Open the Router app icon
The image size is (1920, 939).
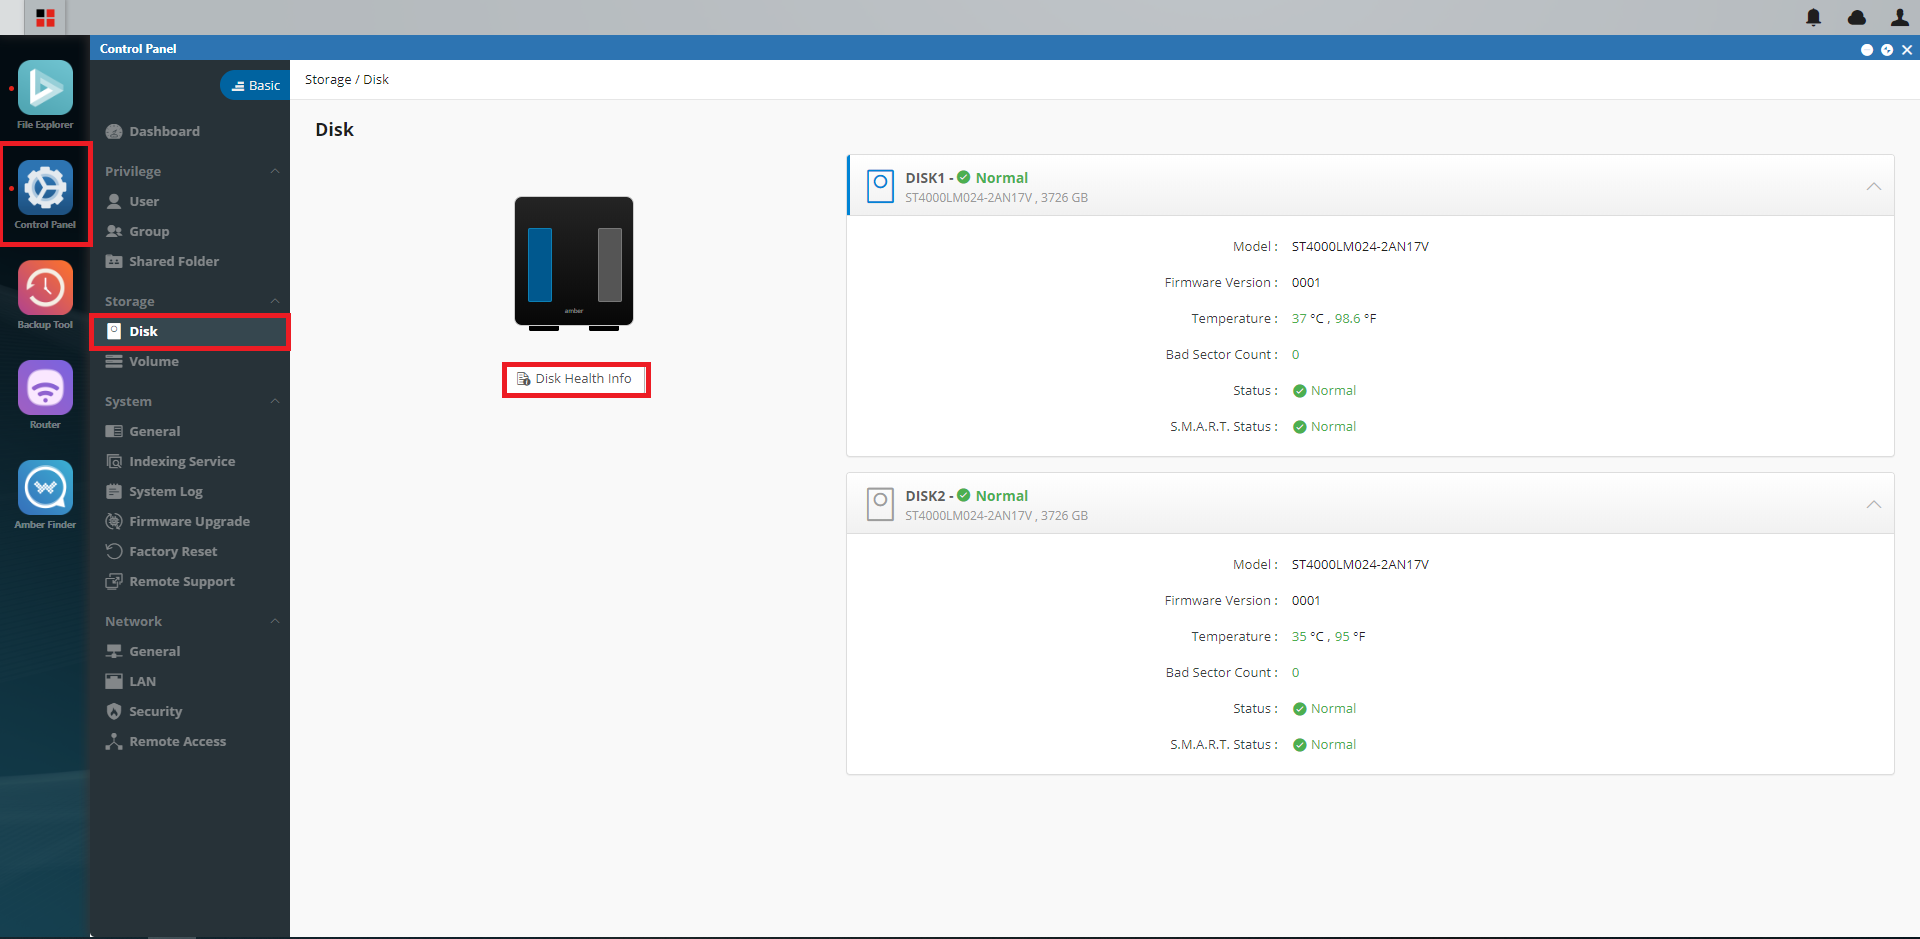pyautogui.click(x=45, y=388)
